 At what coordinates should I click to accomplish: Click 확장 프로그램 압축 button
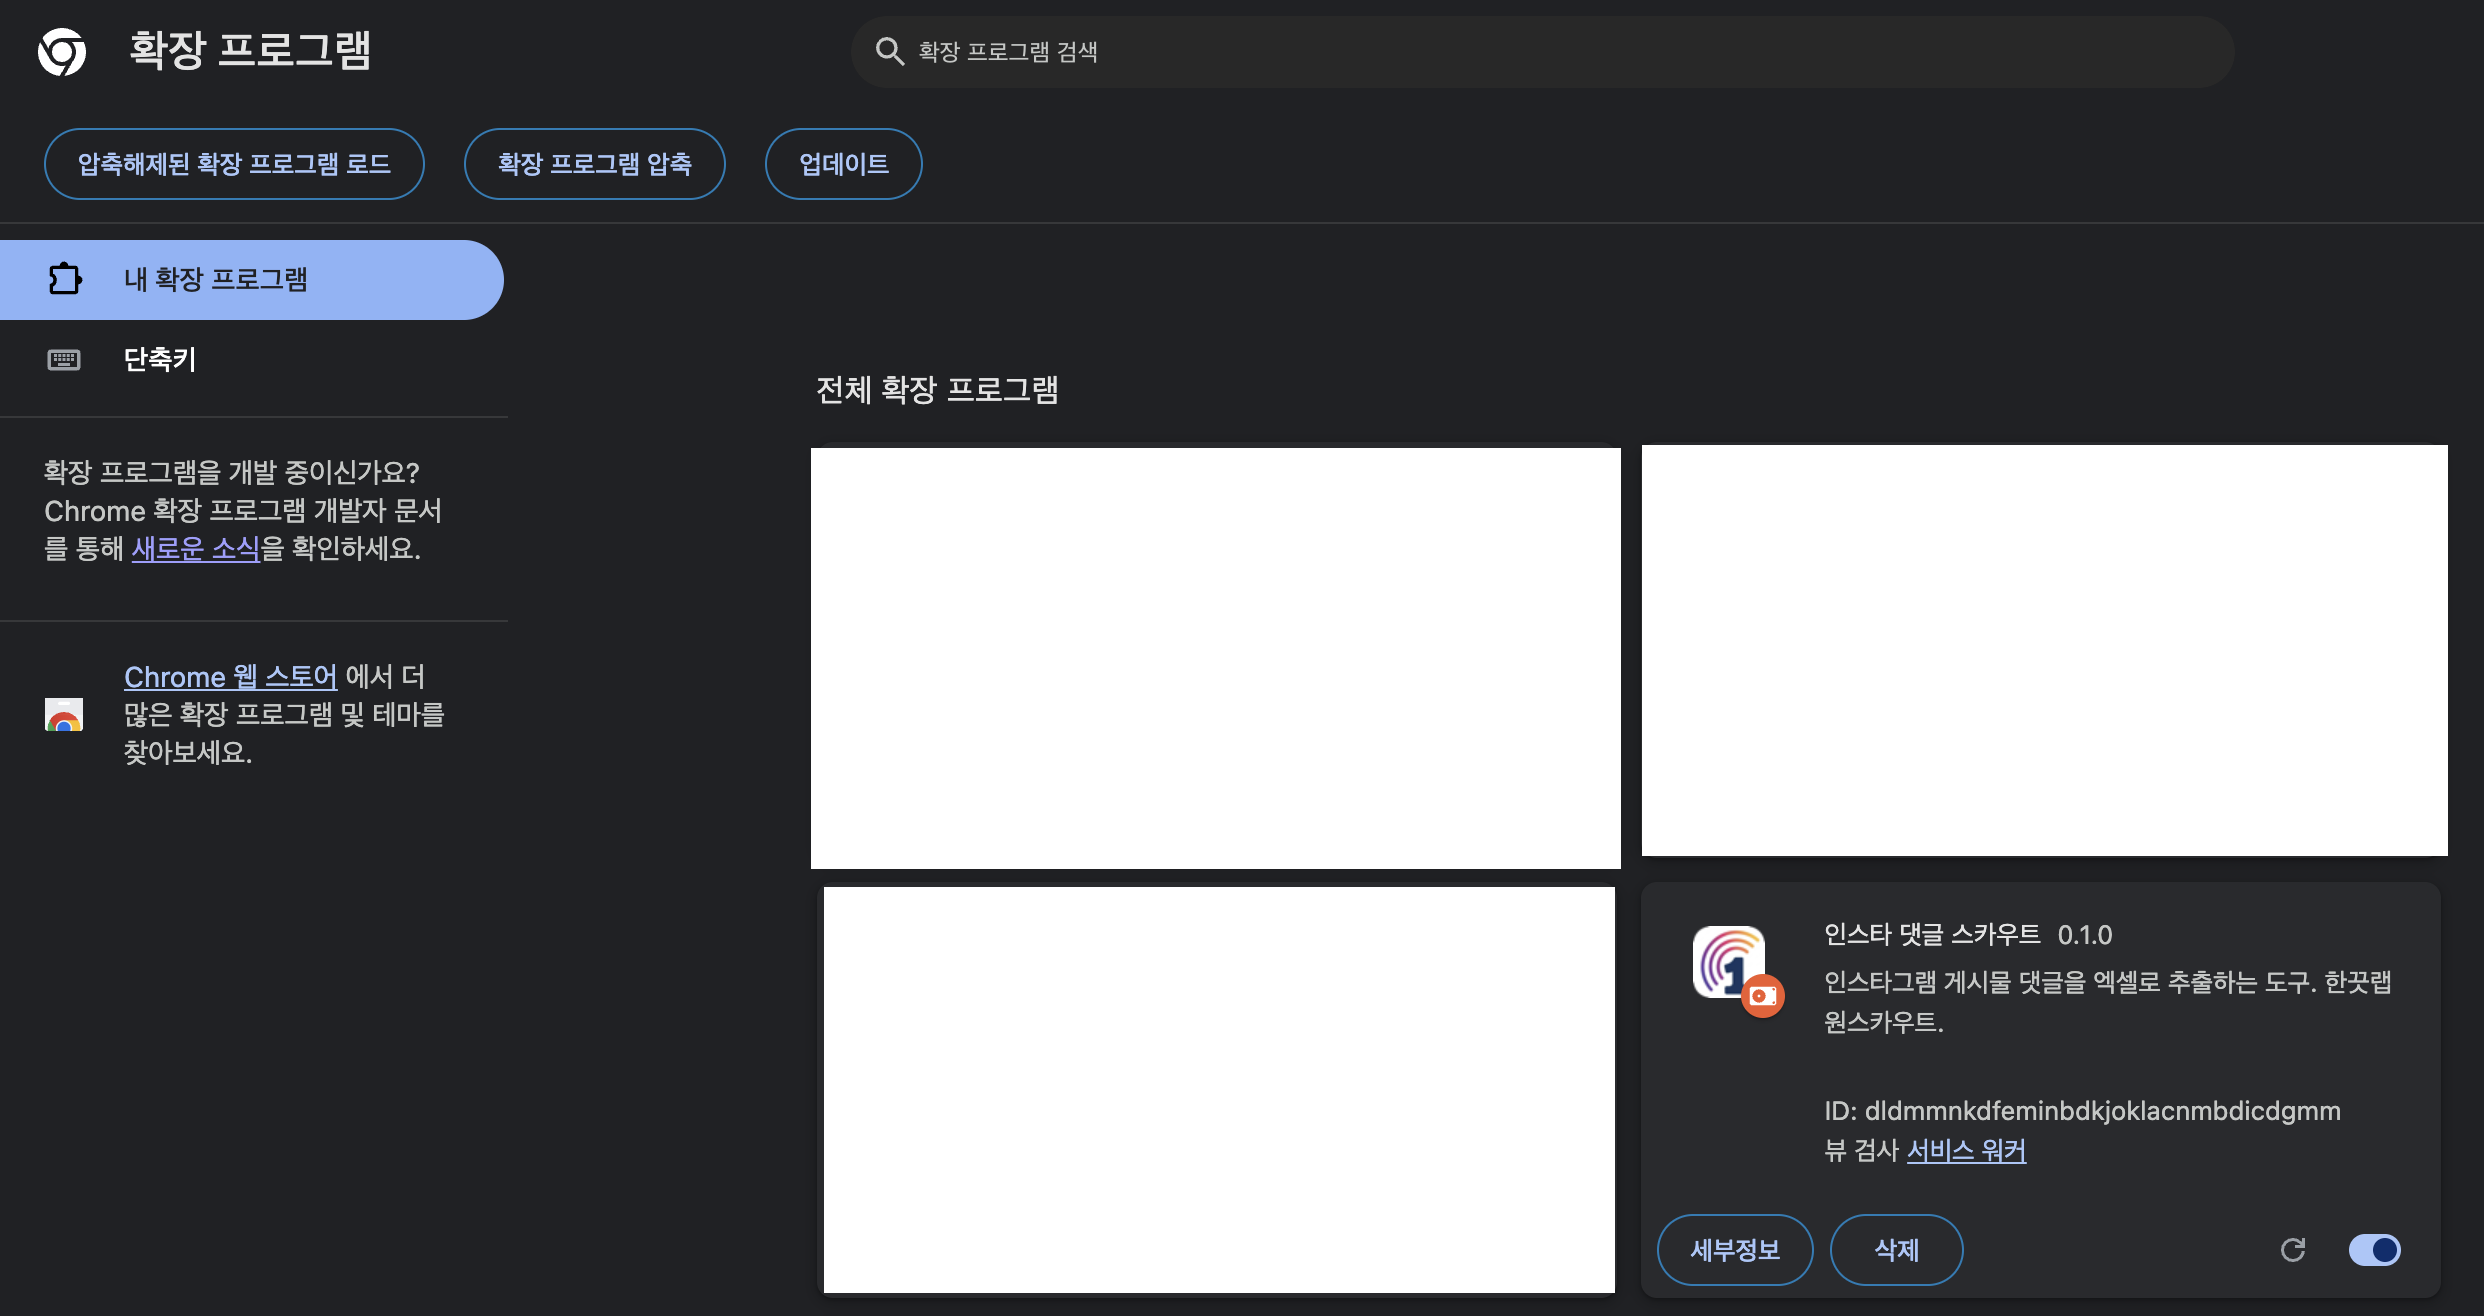point(595,164)
